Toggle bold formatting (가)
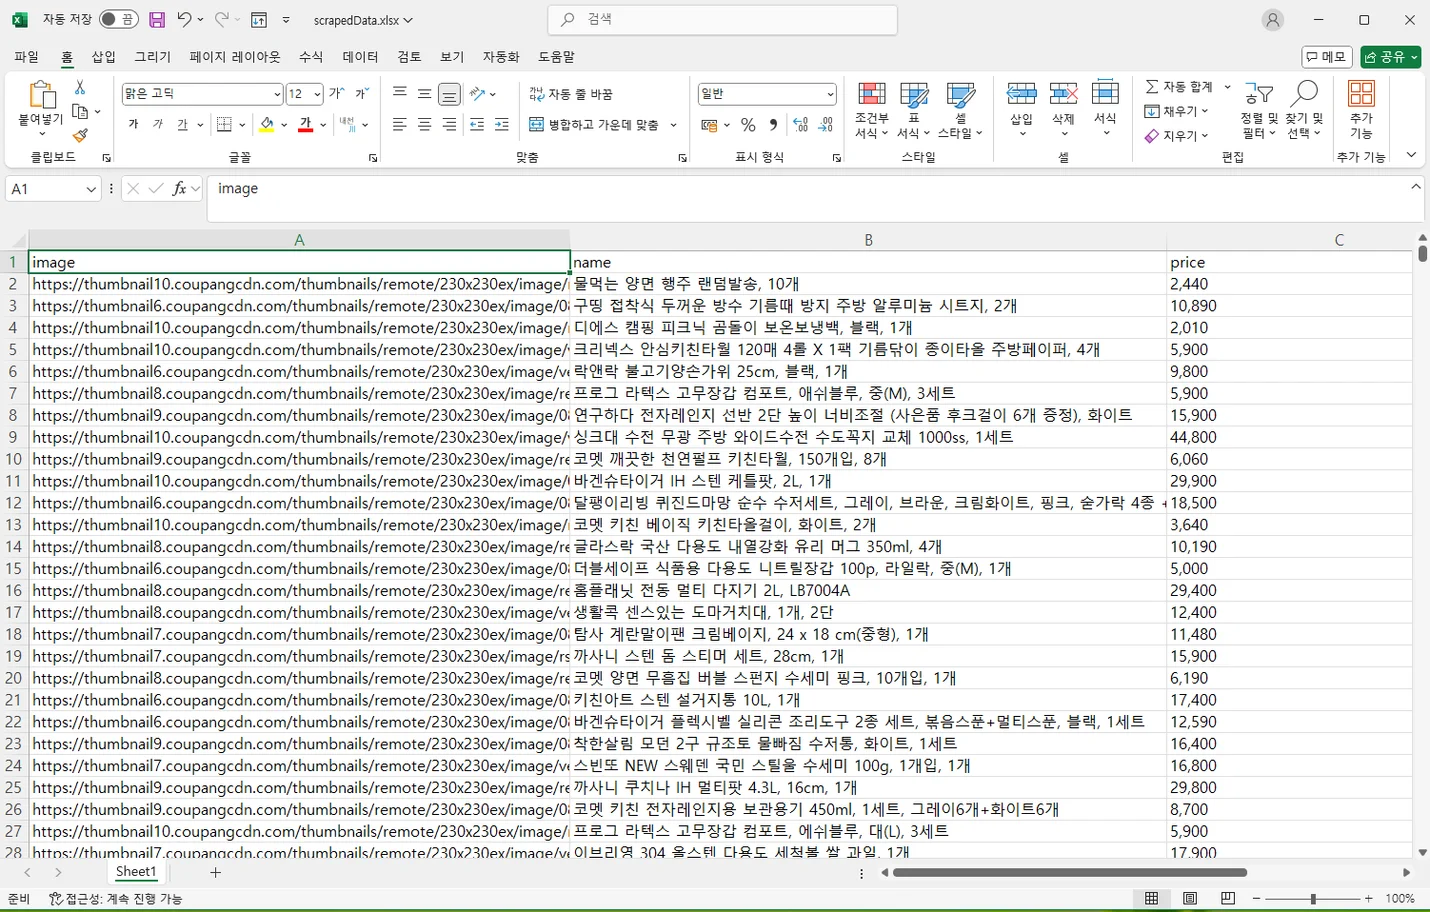This screenshot has height=912, width=1430. (133, 124)
